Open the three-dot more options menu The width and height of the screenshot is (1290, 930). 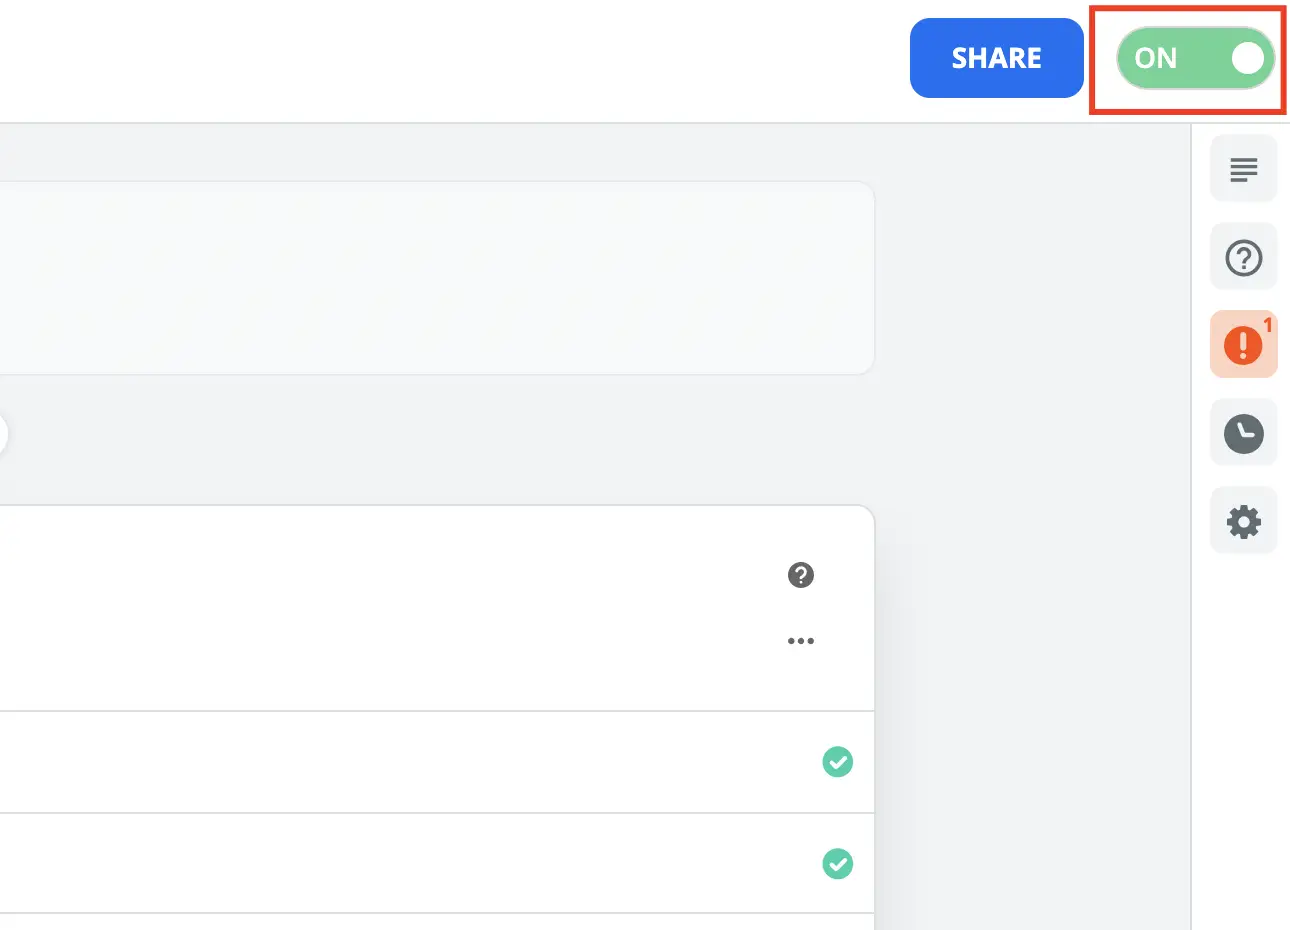click(x=800, y=641)
